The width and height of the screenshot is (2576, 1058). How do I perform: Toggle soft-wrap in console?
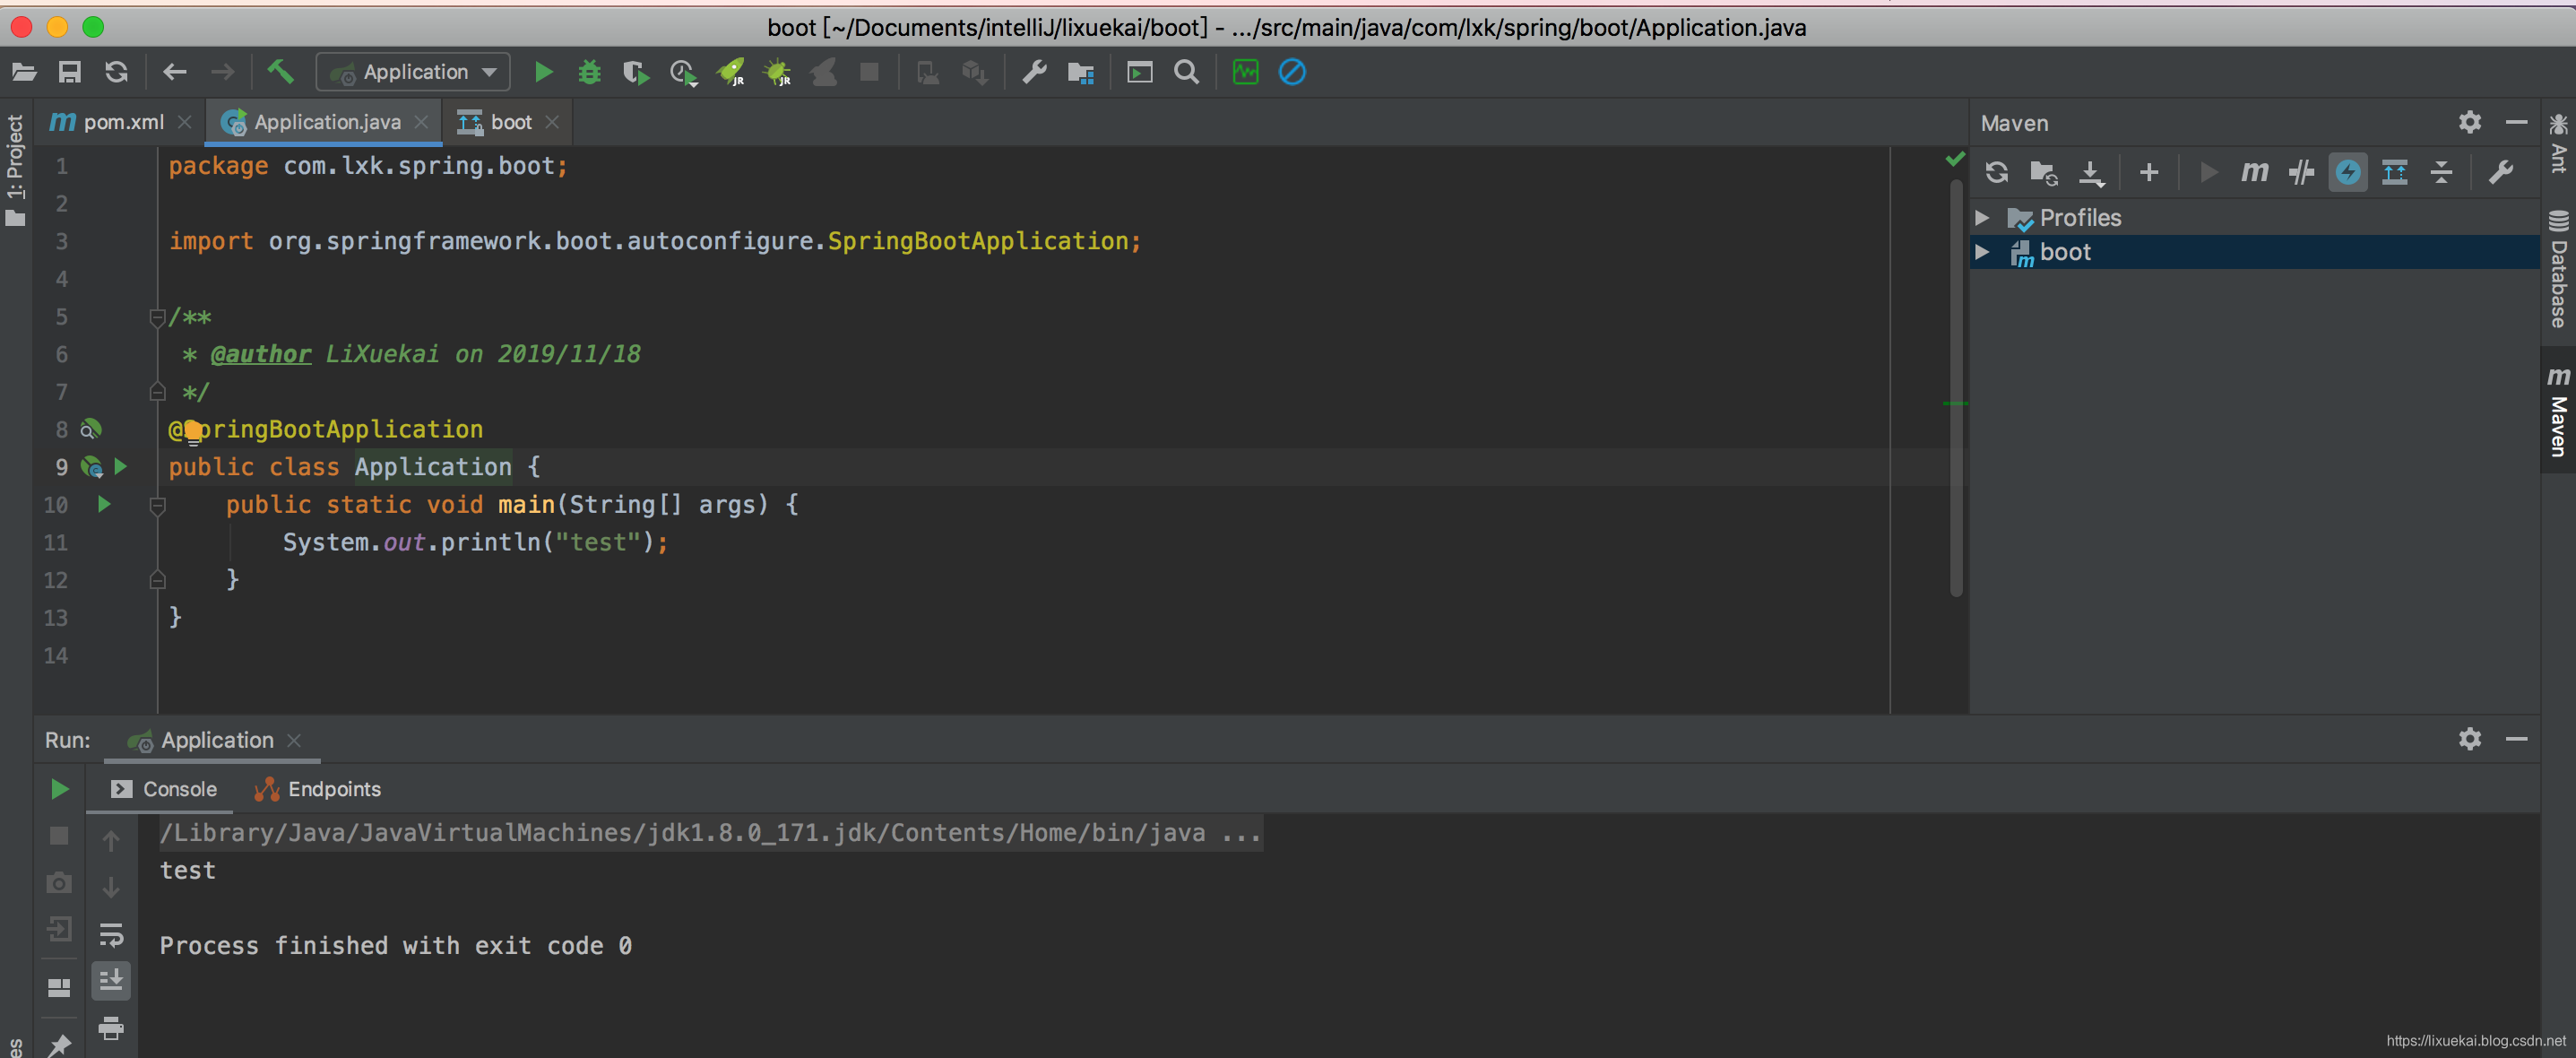pos(111,934)
